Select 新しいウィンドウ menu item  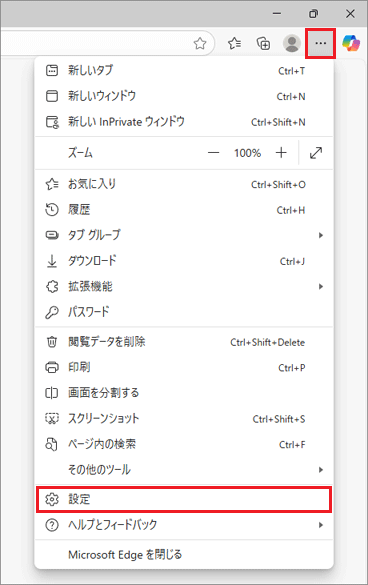(x=184, y=96)
